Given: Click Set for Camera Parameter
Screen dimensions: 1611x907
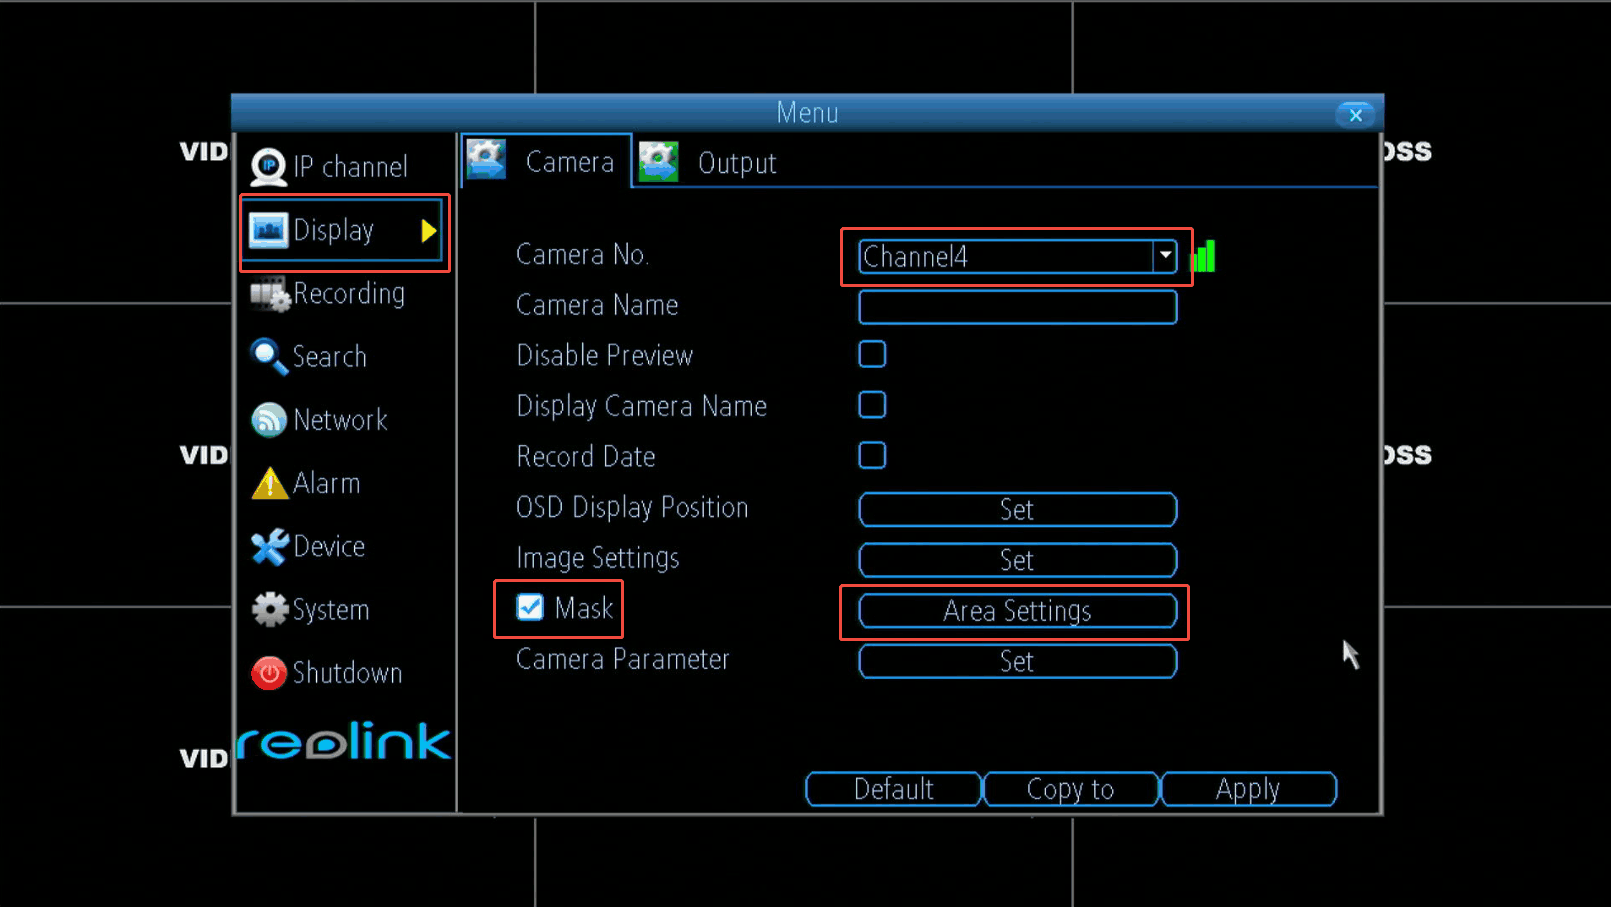Looking at the screenshot, I should tap(1017, 661).
